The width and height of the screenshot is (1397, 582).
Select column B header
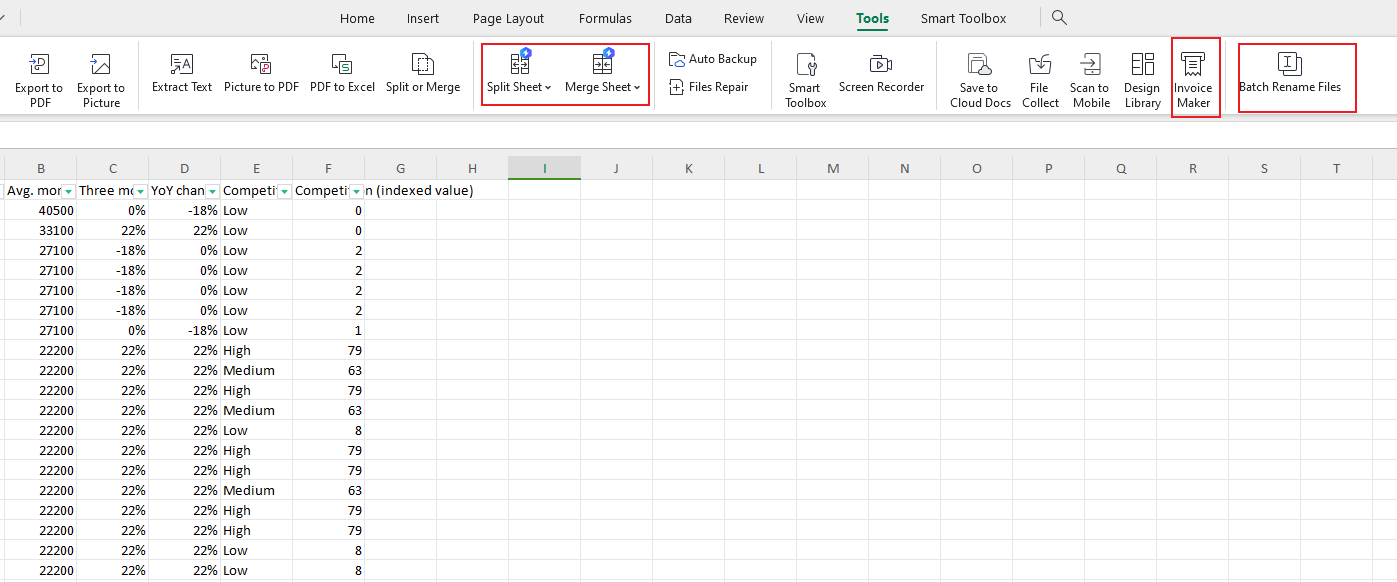pos(40,169)
